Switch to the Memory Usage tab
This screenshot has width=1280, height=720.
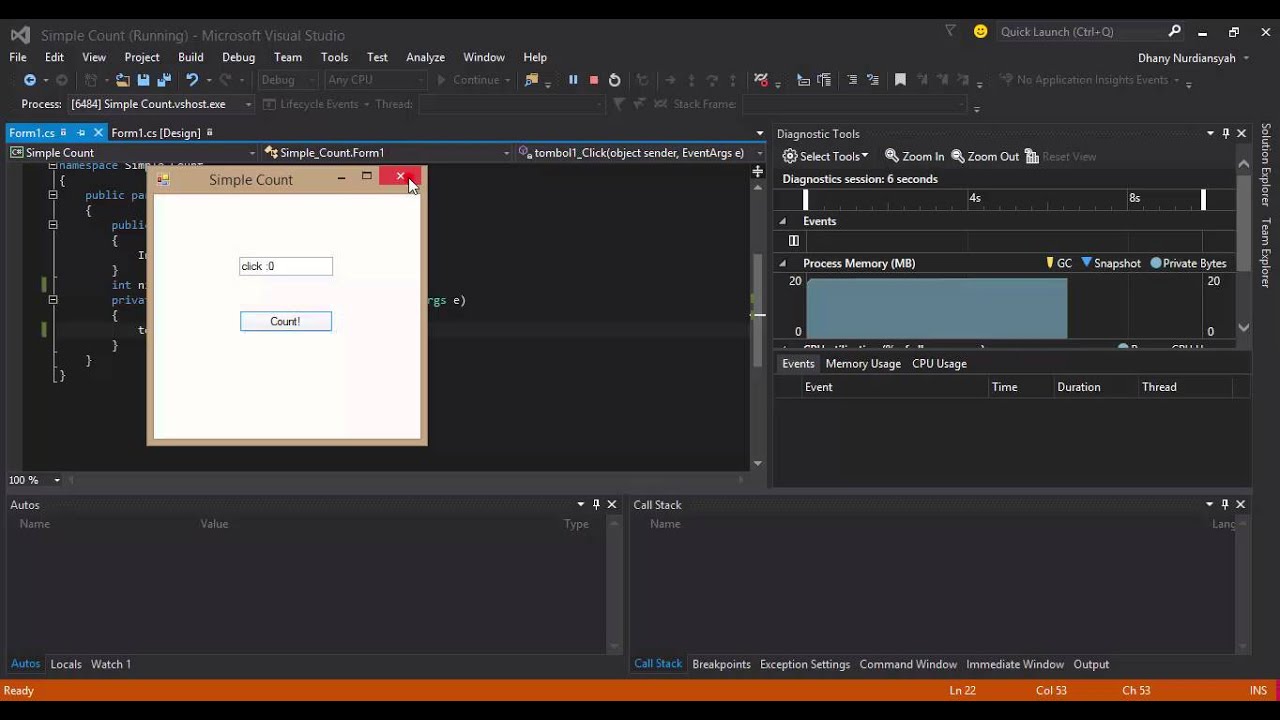[x=863, y=363]
